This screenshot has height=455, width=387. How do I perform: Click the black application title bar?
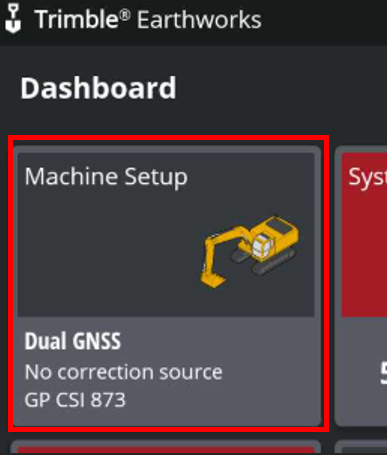point(193,22)
